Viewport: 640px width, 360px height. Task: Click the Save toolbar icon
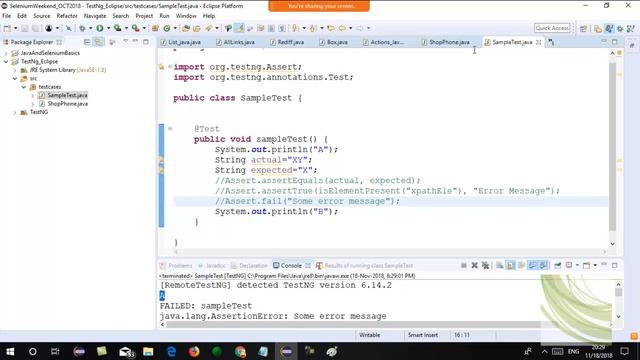pos(24,28)
